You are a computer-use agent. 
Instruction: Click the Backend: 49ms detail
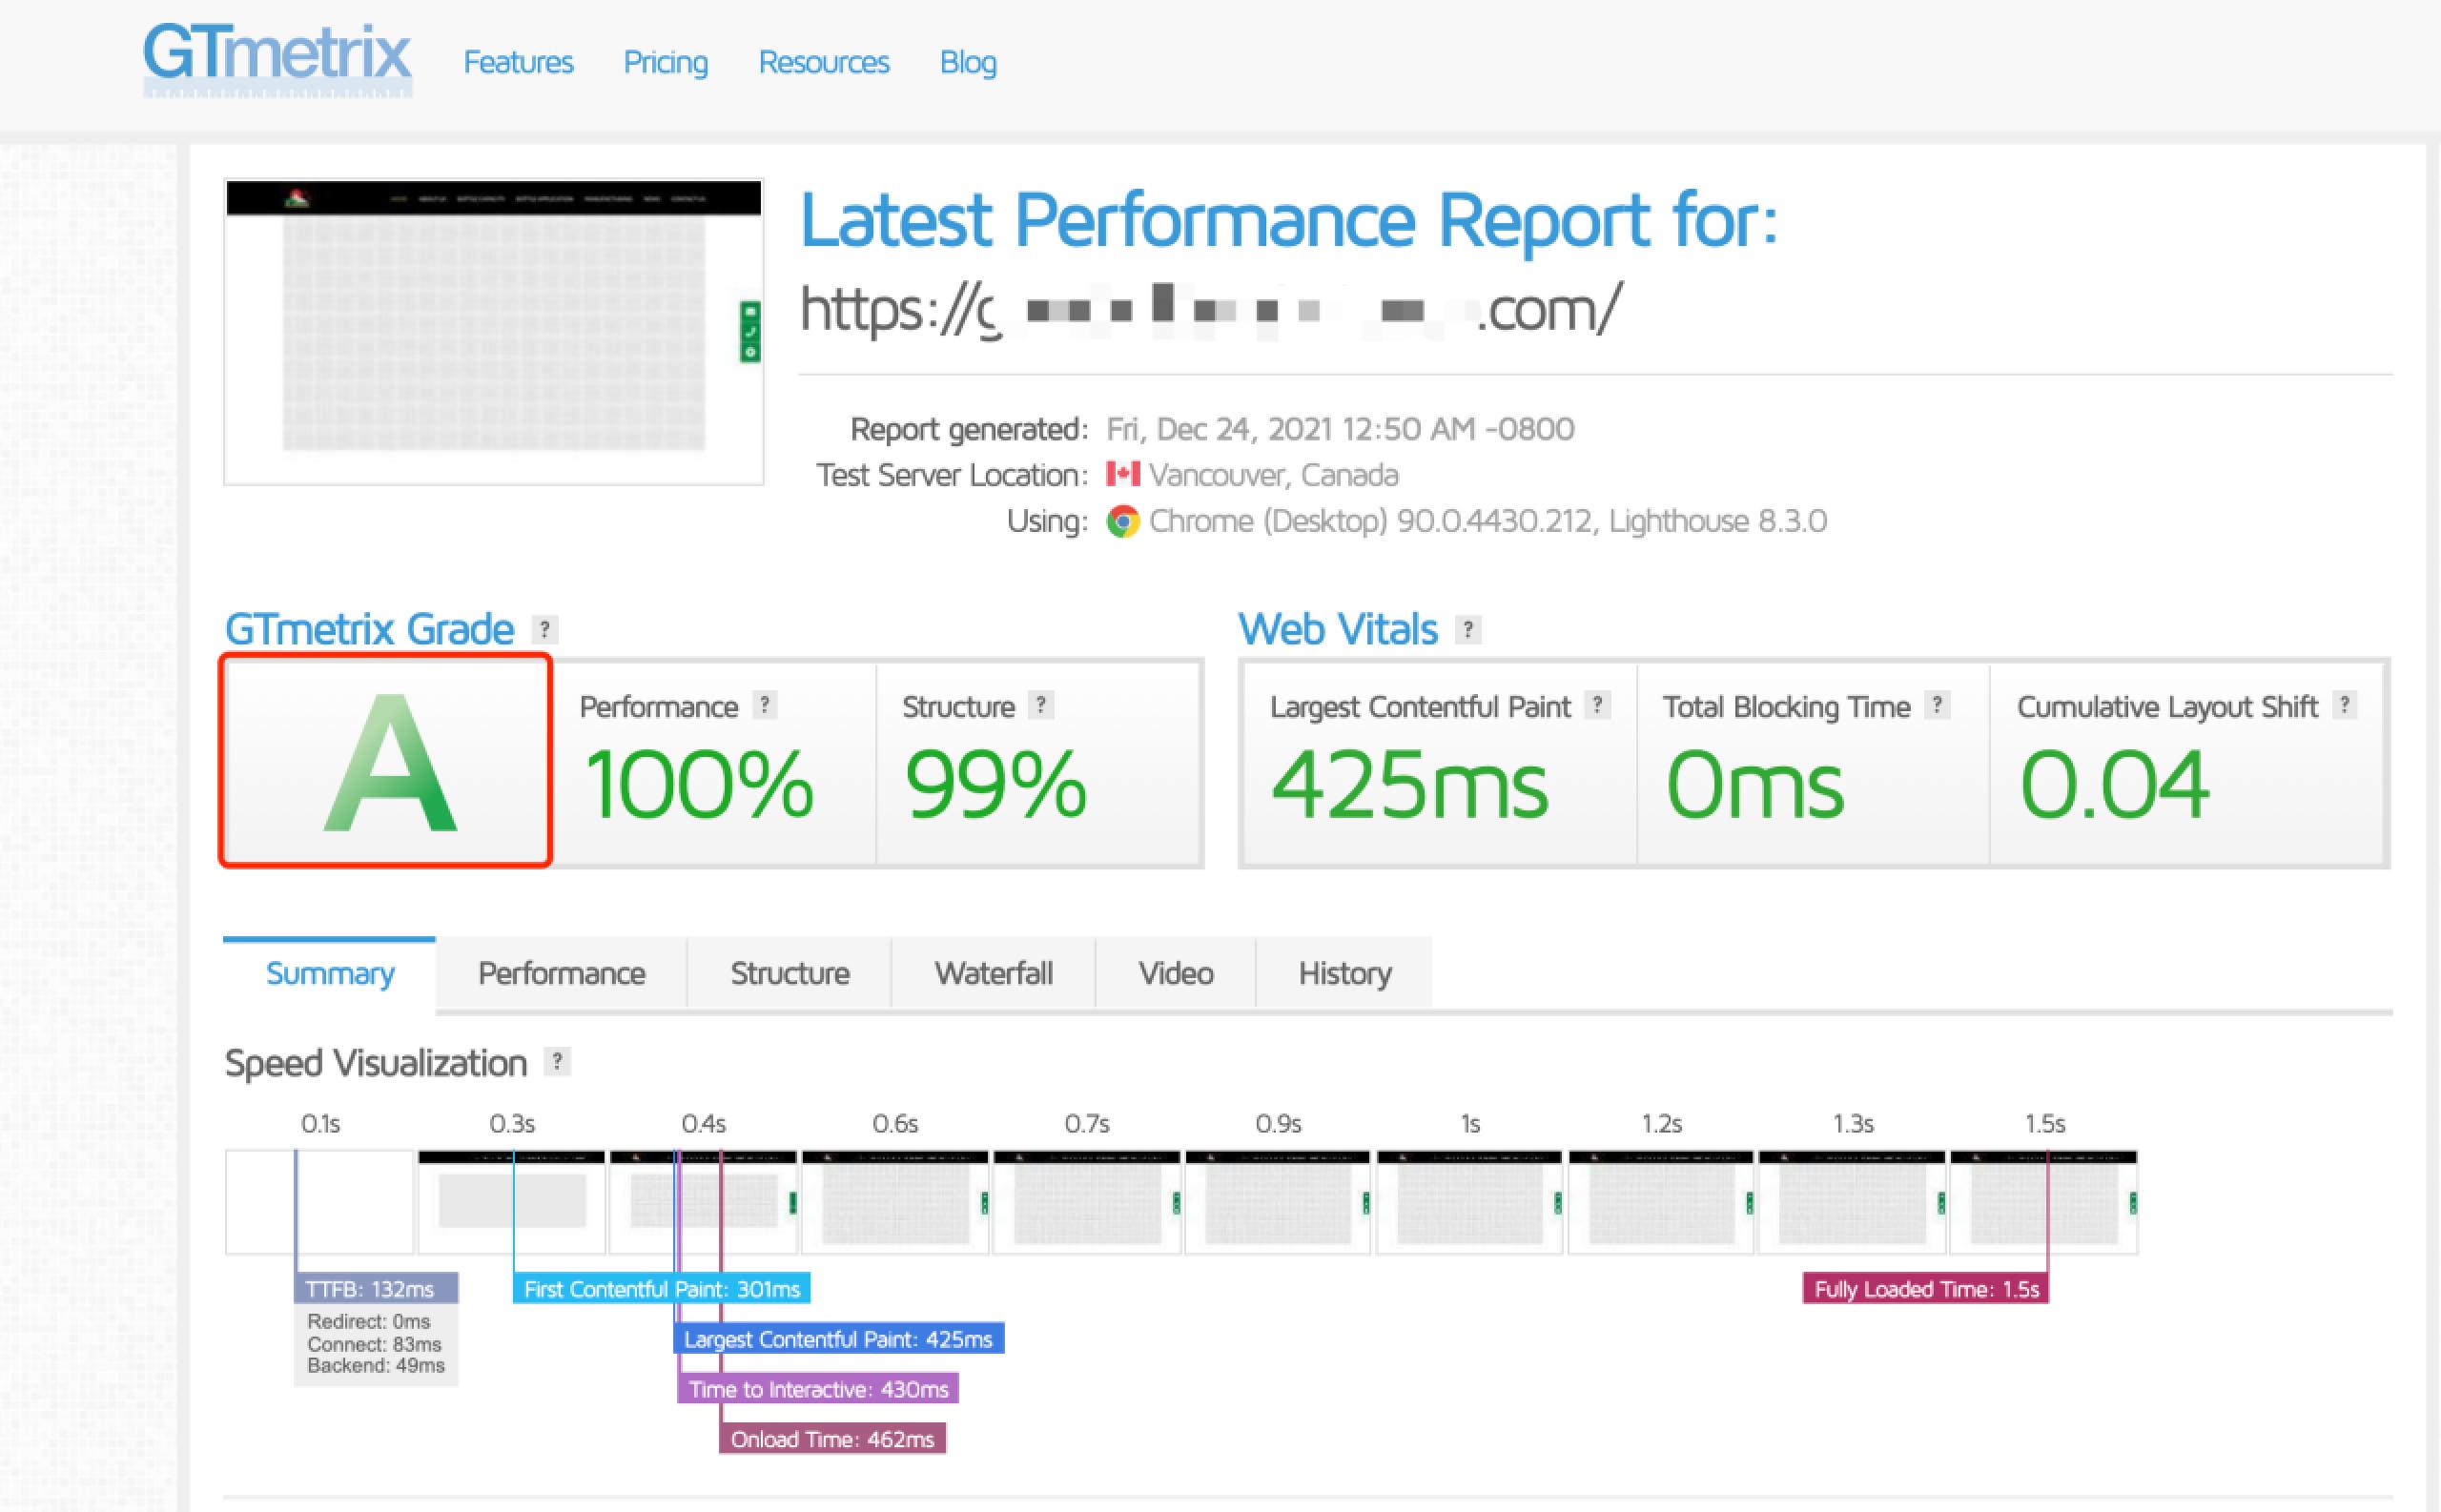(x=376, y=1366)
